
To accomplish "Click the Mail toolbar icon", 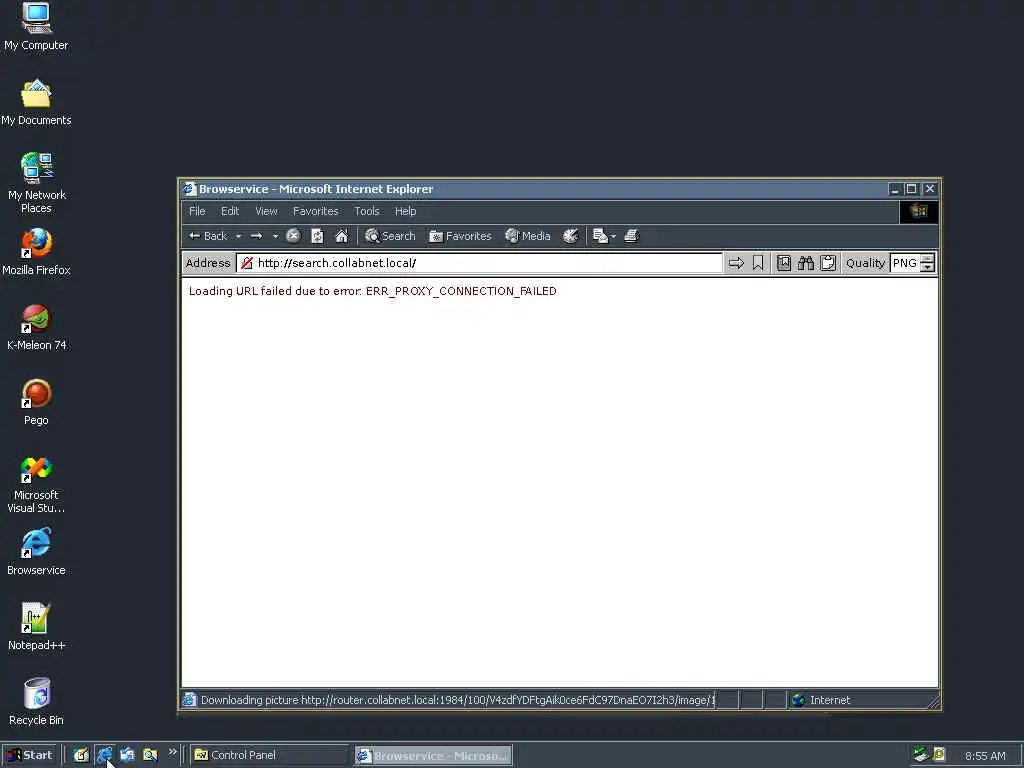I will [x=600, y=236].
